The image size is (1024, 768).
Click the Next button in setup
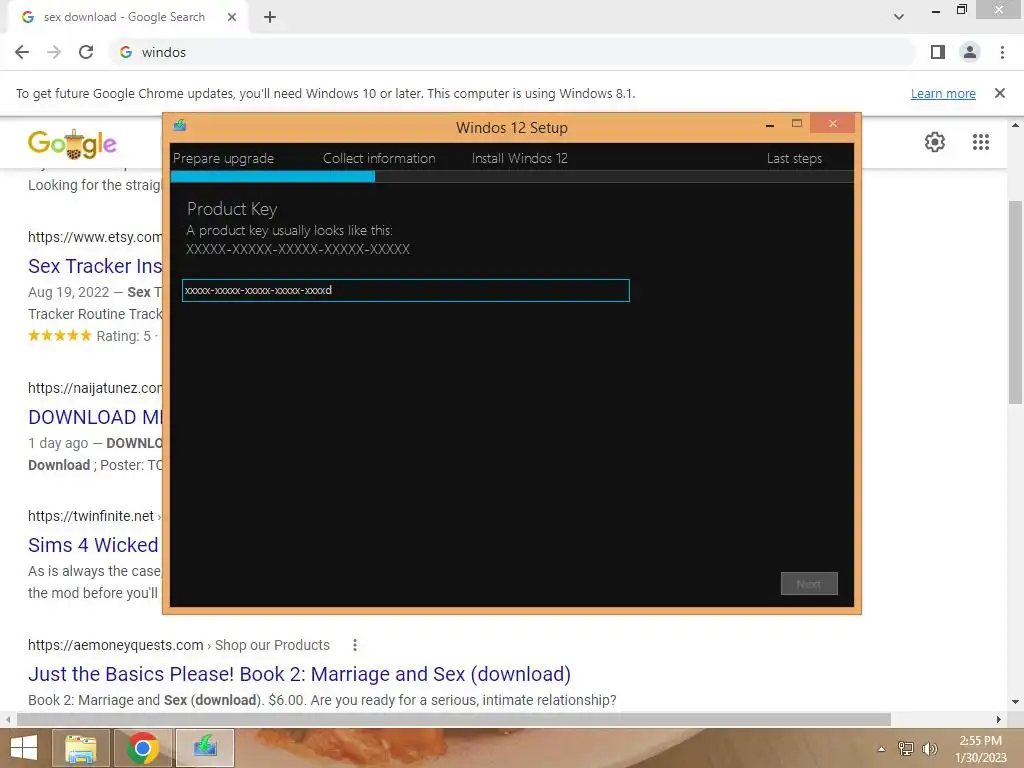click(809, 584)
